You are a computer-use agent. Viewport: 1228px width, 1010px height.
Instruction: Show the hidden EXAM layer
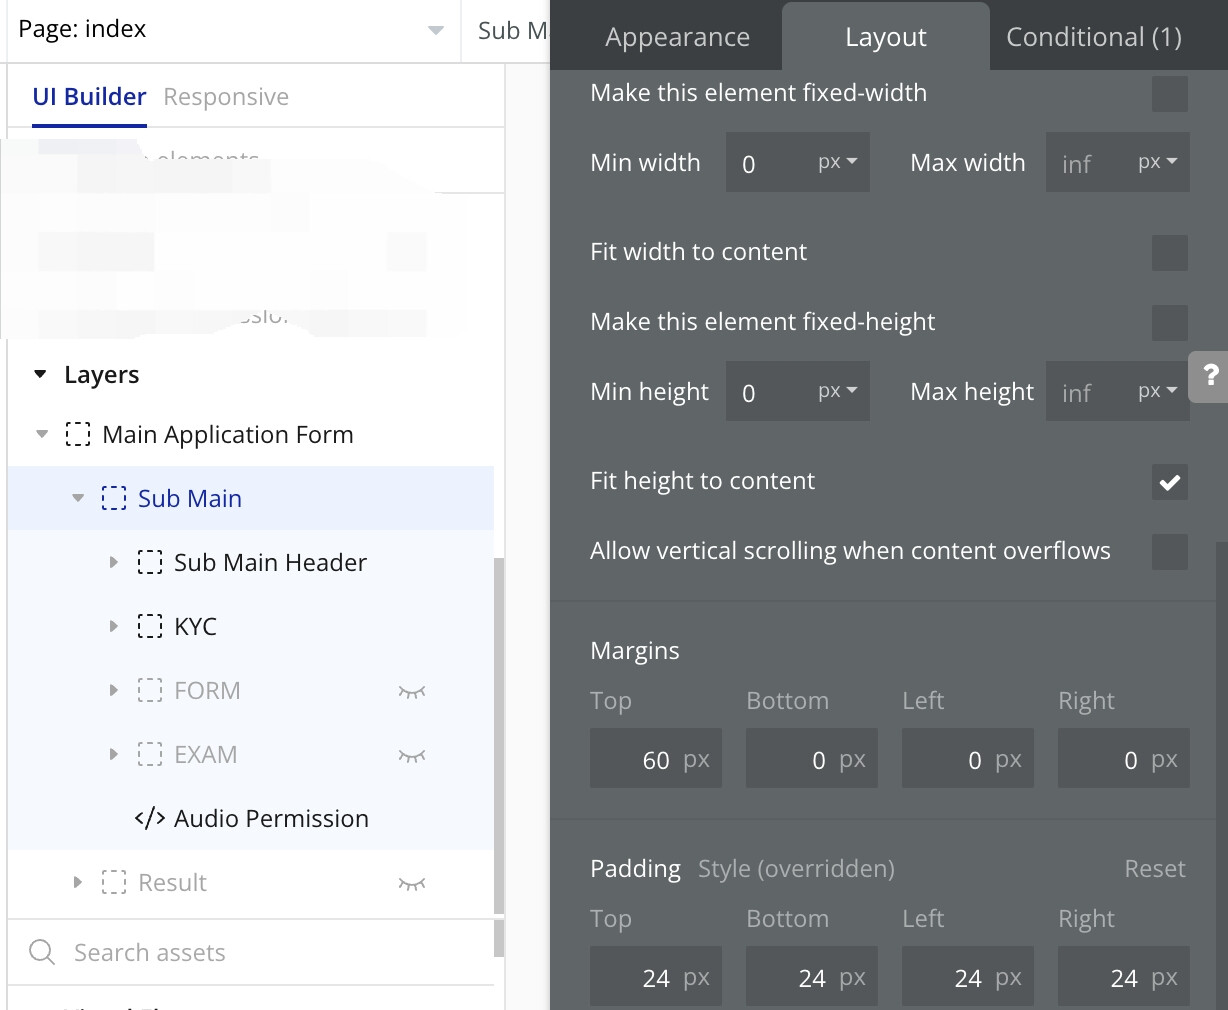(x=412, y=755)
